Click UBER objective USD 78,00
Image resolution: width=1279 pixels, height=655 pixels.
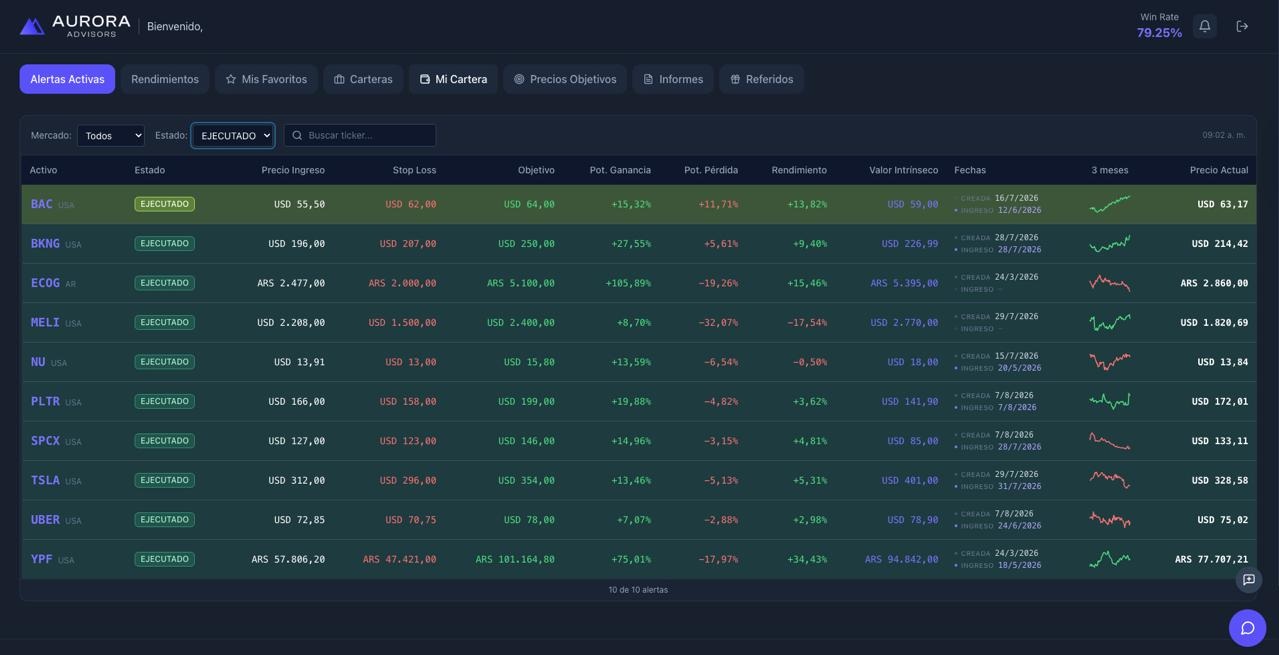[529, 520]
